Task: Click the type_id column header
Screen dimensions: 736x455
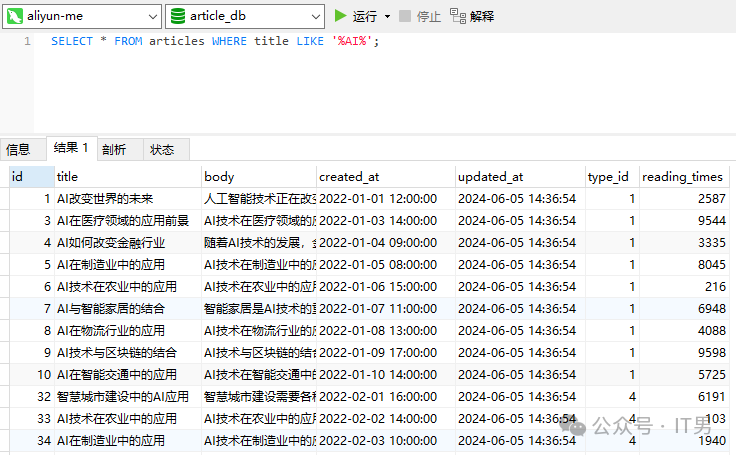Action: pyautogui.click(x=613, y=177)
